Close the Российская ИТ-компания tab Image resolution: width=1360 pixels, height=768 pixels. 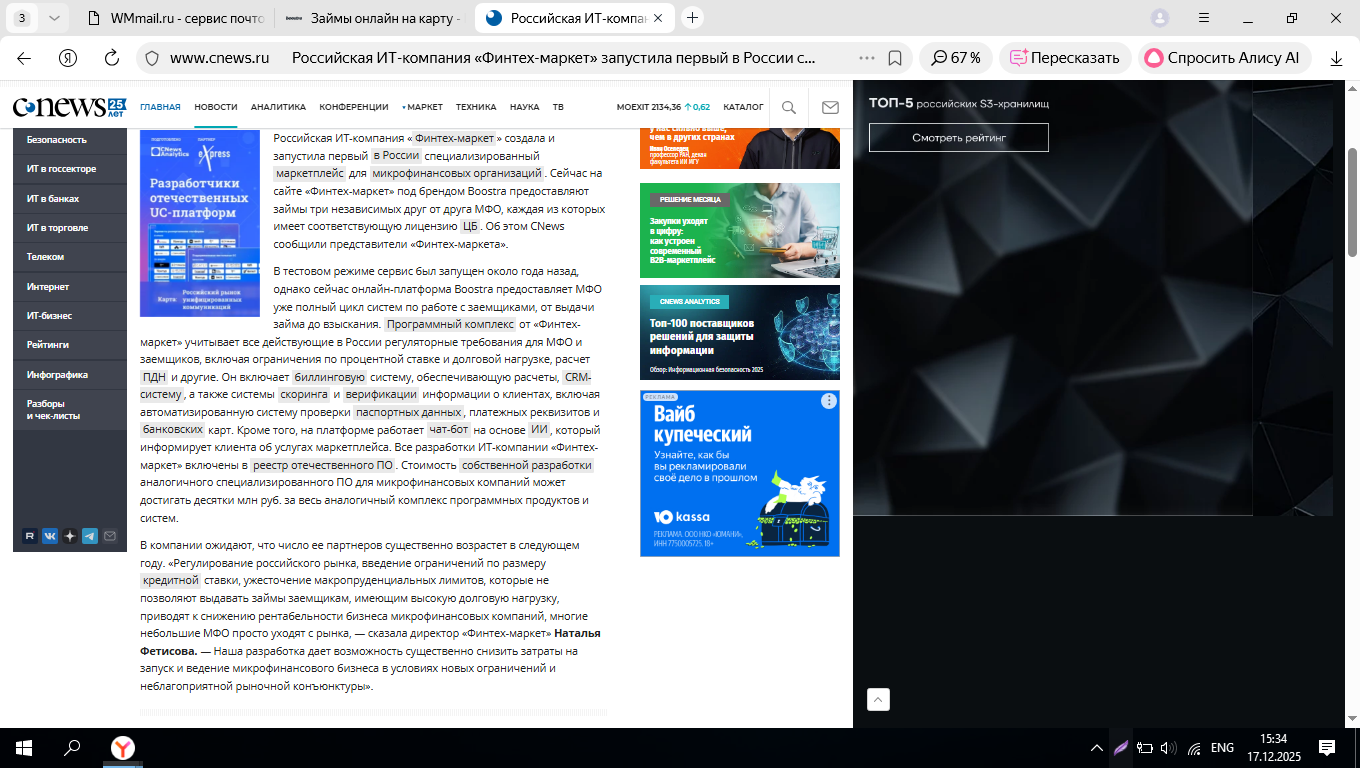coord(660,18)
